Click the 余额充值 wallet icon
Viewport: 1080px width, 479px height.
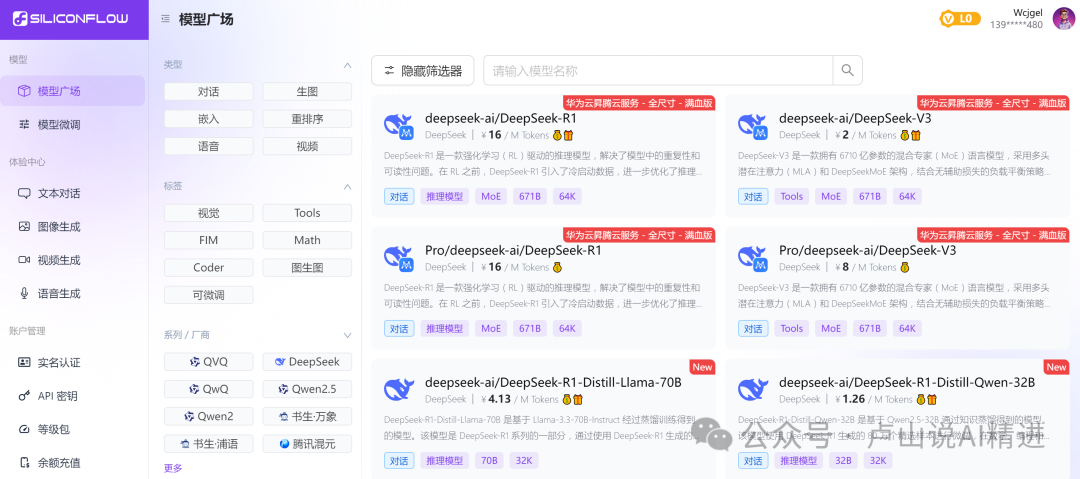click(24, 462)
